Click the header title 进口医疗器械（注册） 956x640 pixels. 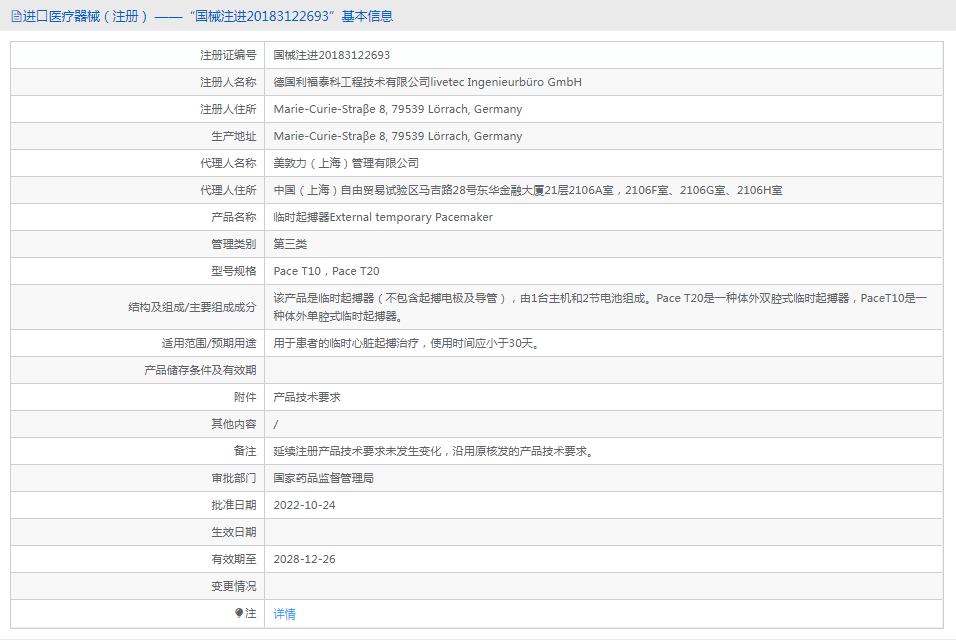click(x=86, y=16)
